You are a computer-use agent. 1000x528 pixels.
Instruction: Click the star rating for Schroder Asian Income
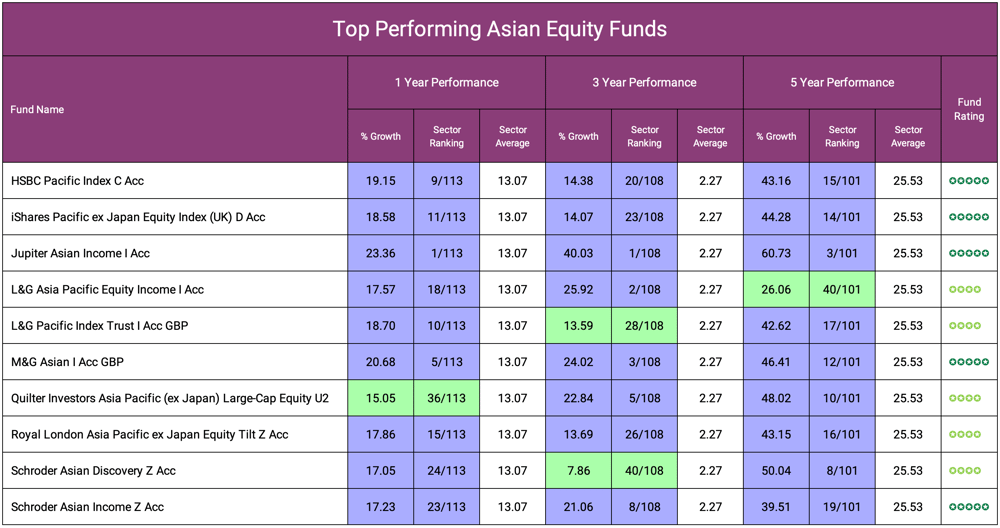(969, 507)
